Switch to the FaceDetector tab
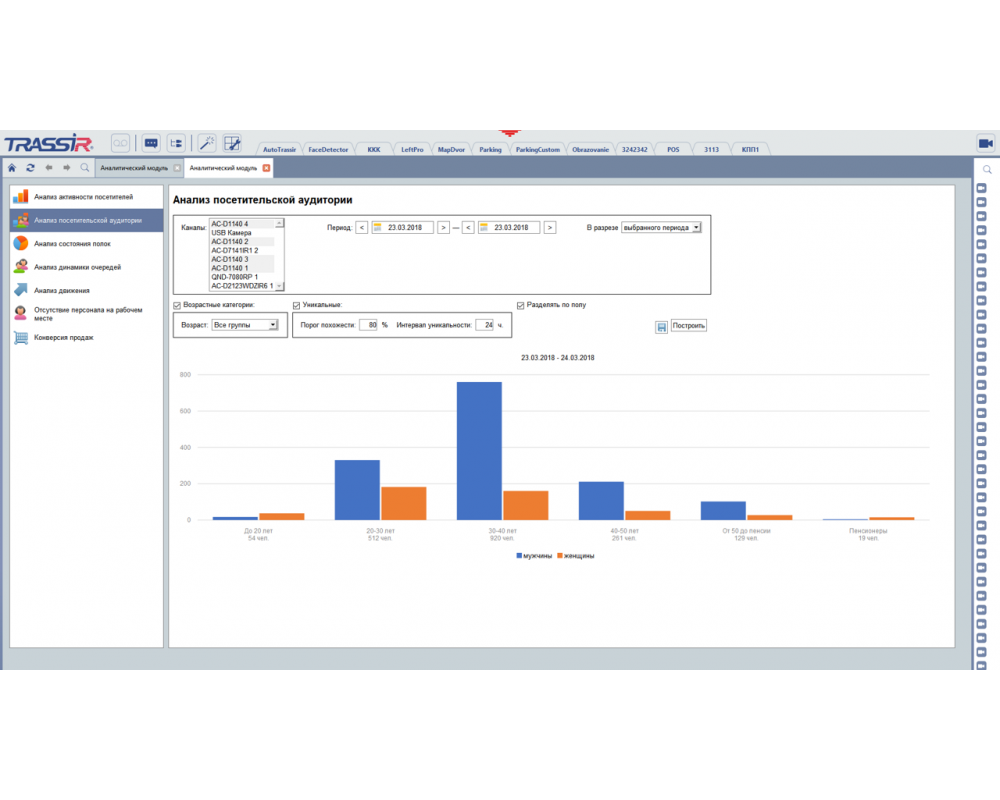 click(x=328, y=149)
